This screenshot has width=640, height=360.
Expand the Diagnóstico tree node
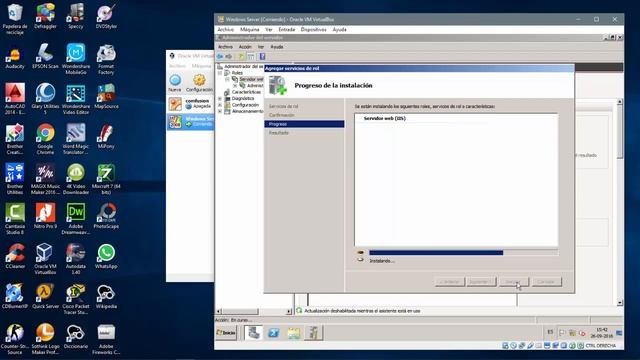[x=220, y=98]
